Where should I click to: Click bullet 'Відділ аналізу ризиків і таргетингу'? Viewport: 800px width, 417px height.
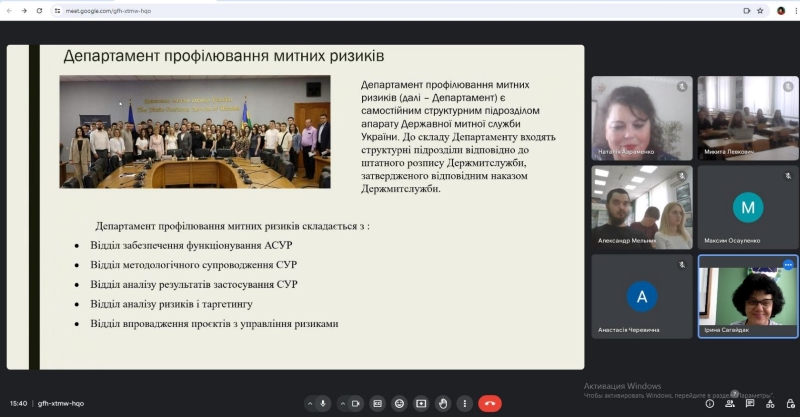171,304
